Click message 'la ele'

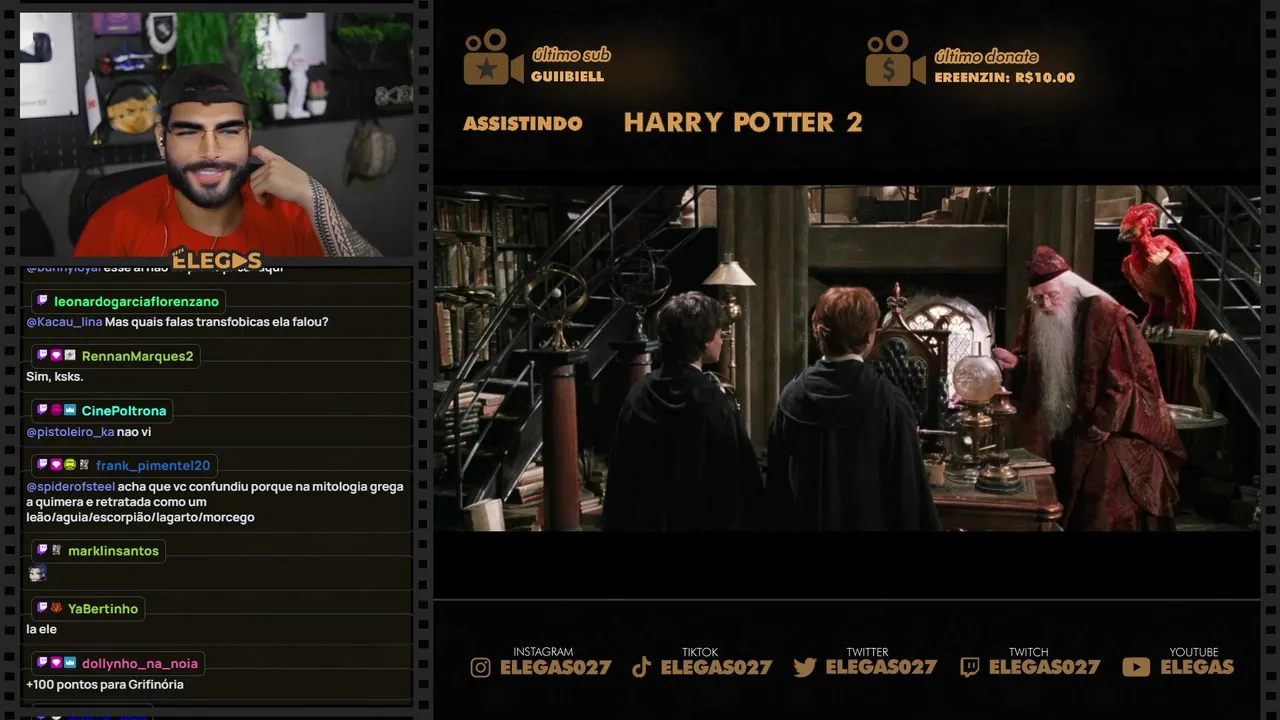click(x=41, y=629)
